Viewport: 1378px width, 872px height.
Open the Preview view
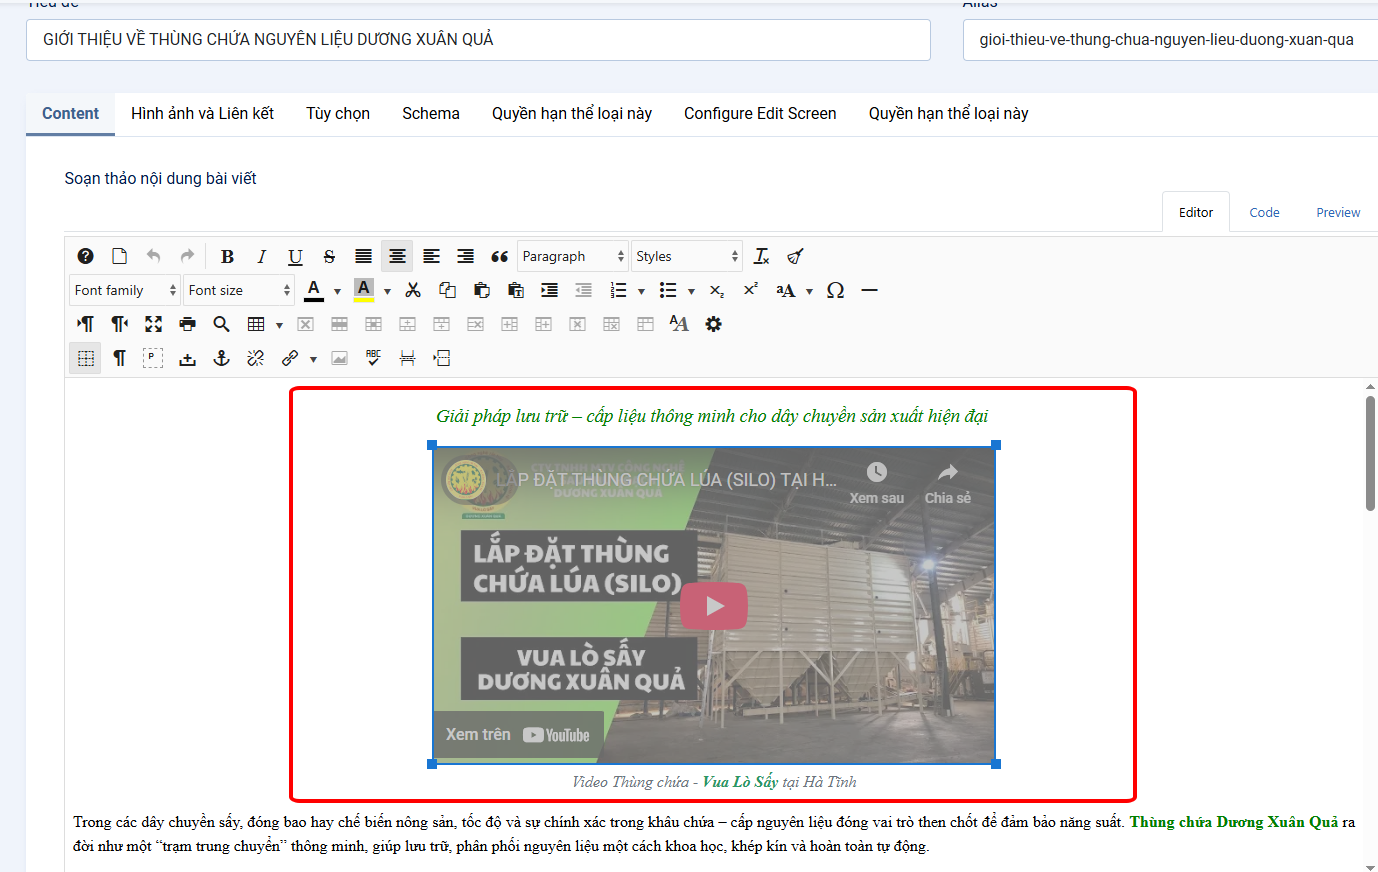tap(1337, 213)
